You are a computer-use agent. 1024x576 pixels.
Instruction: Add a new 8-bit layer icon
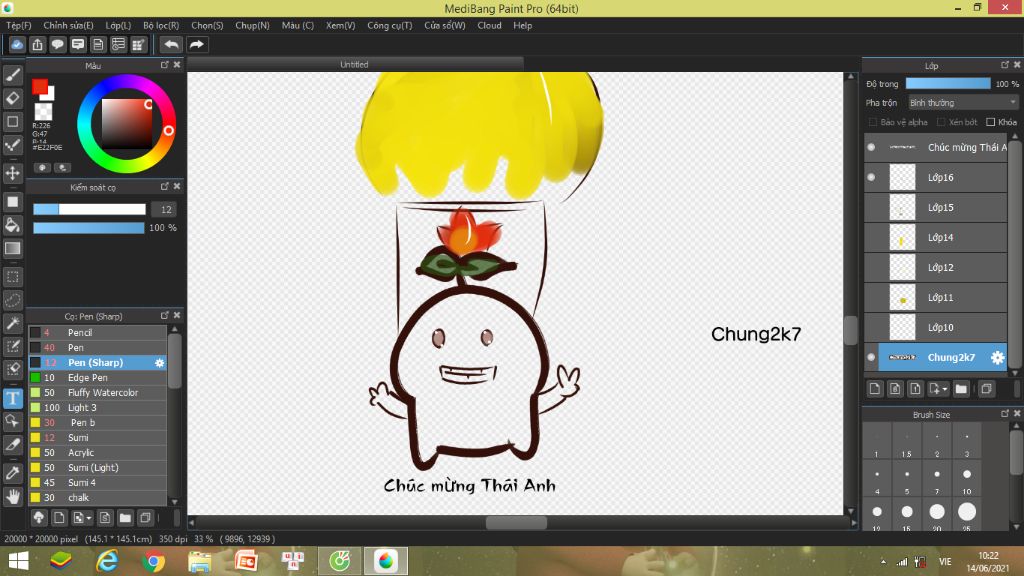895,389
